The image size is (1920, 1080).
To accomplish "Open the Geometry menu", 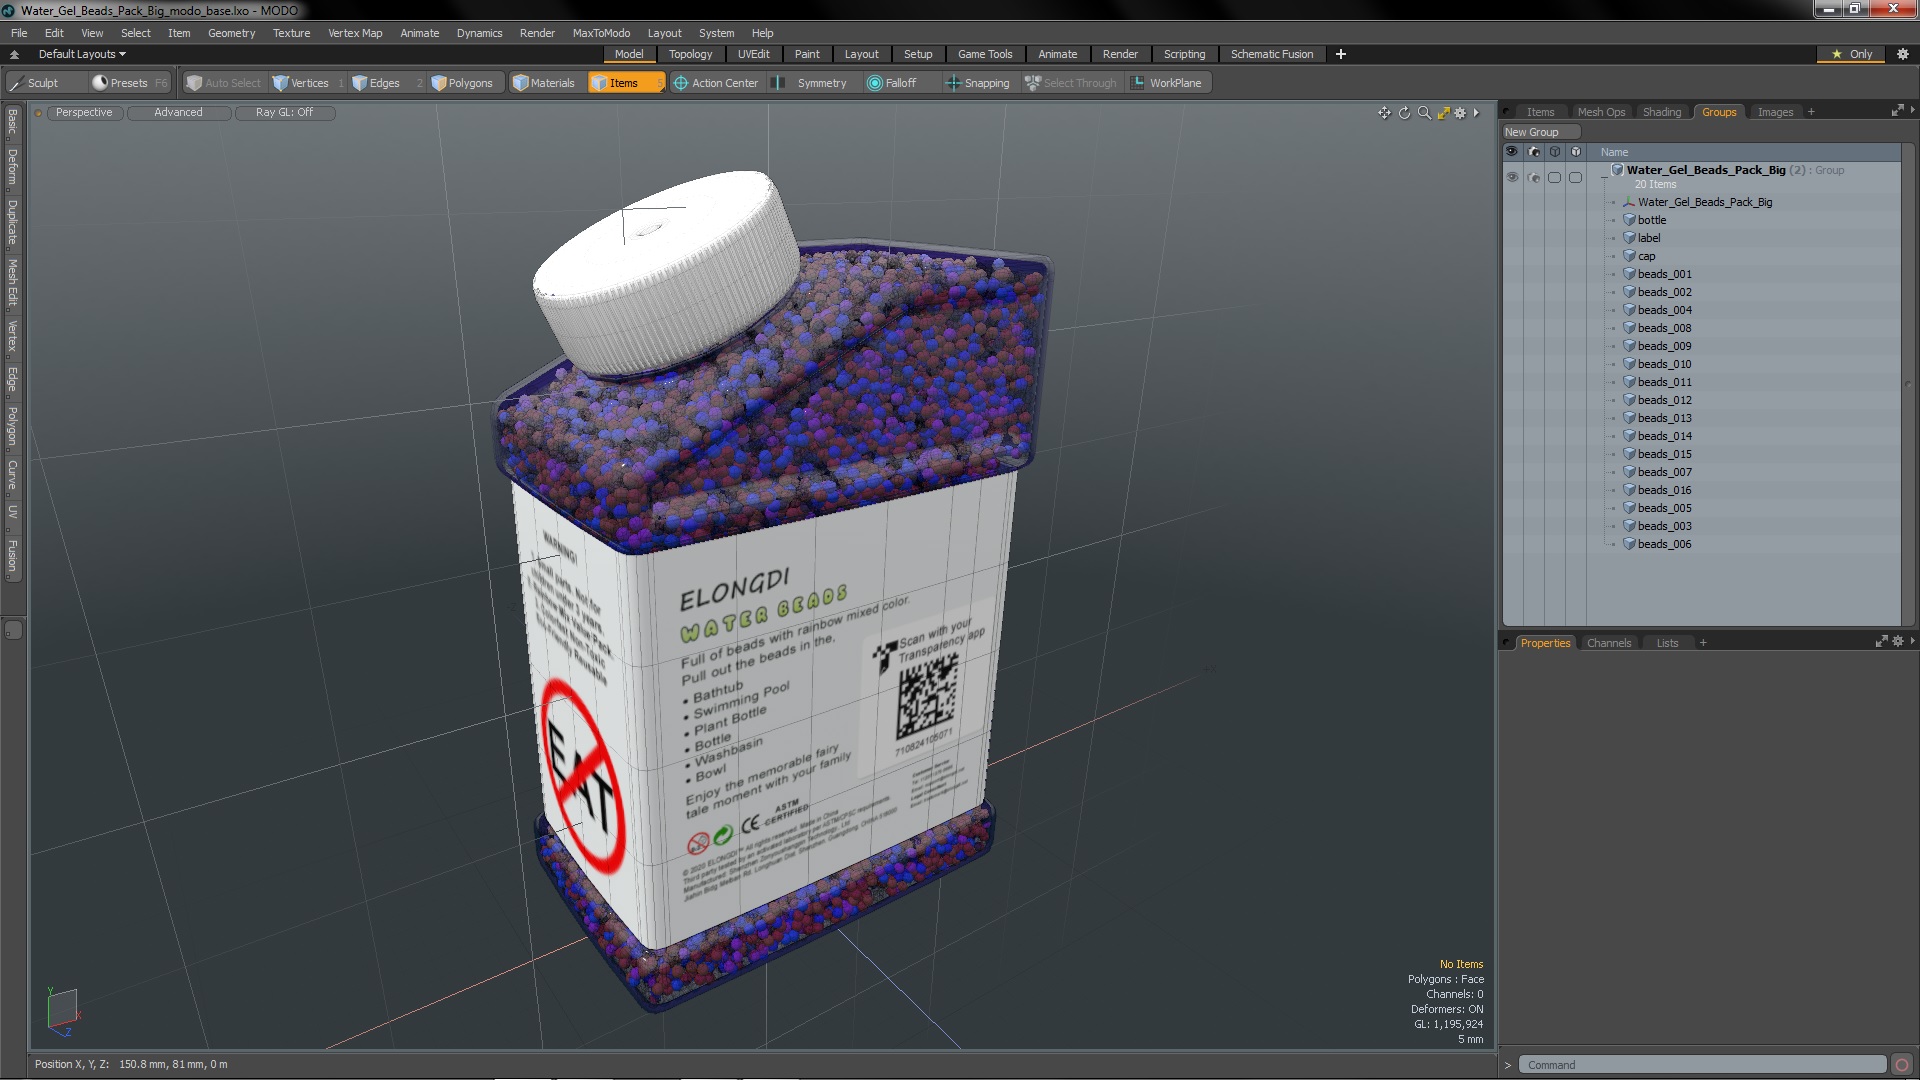I will (x=231, y=33).
